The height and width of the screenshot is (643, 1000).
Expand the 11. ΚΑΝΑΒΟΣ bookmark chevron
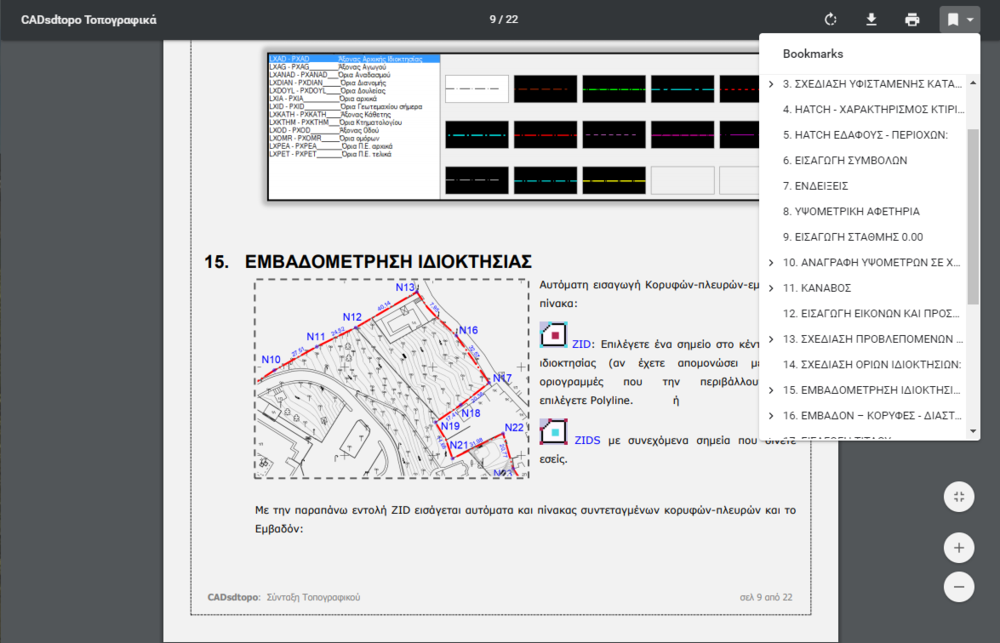click(771, 288)
